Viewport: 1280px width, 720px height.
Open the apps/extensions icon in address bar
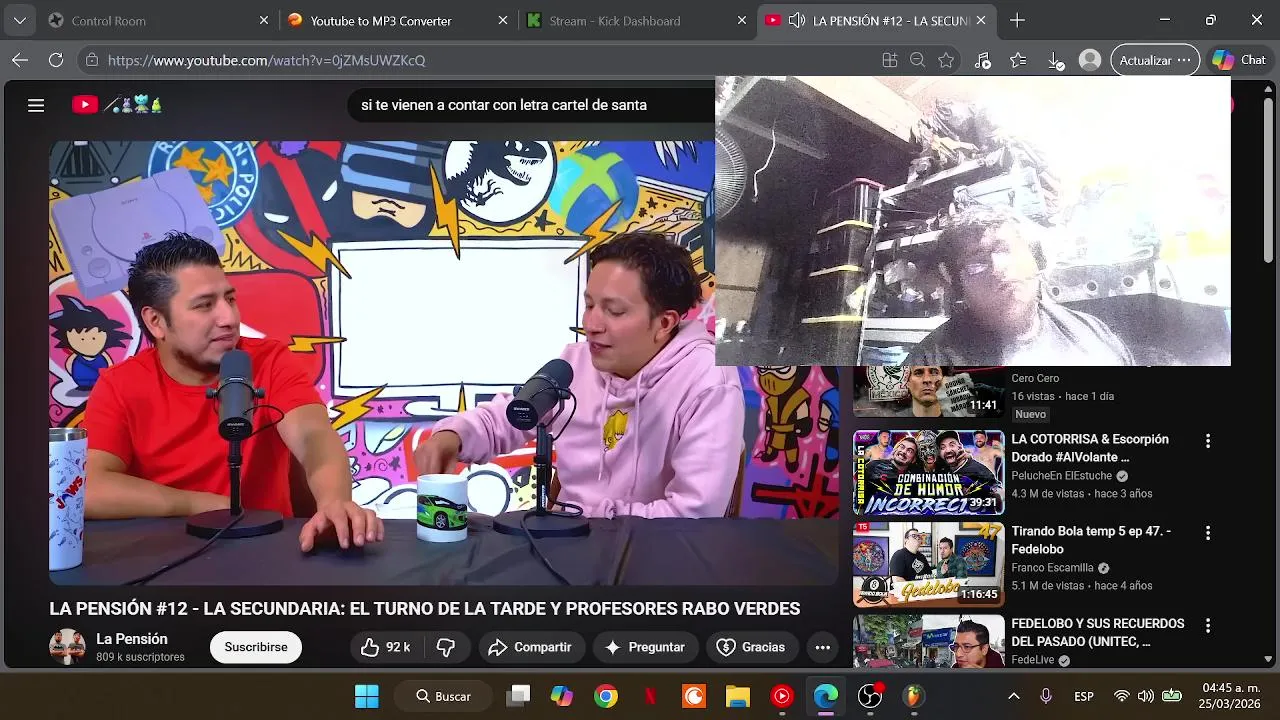point(890,60)
